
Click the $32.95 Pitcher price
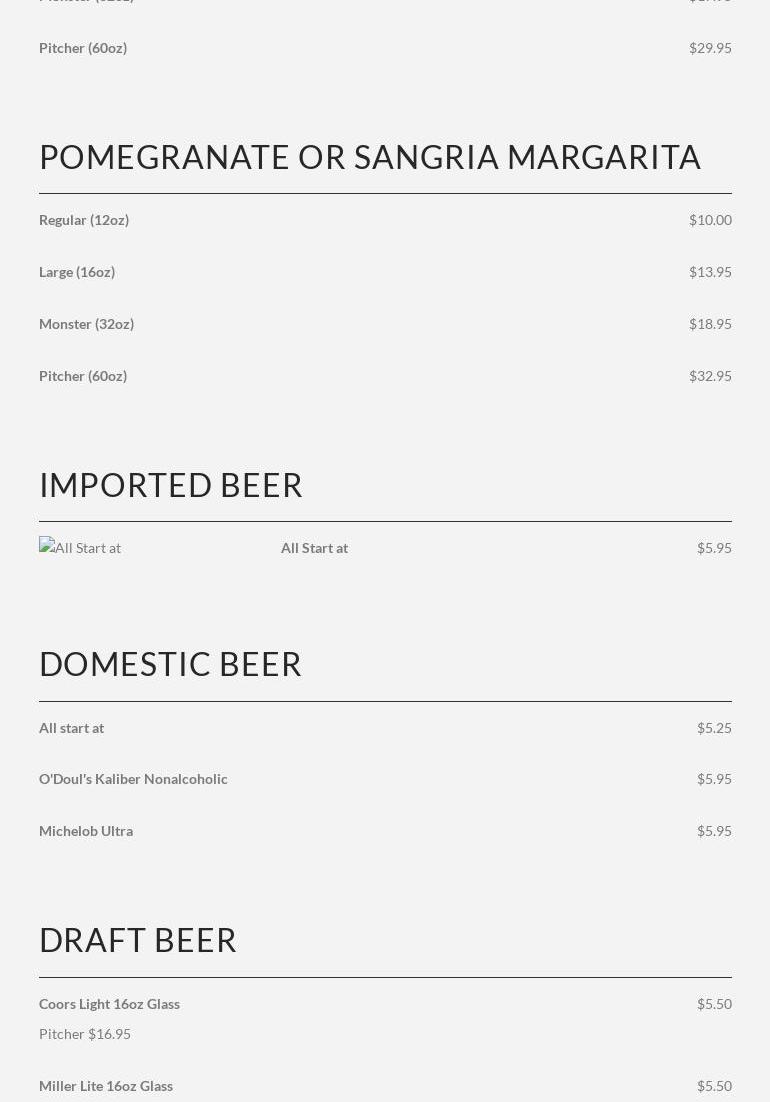click(x=710, y=376)
